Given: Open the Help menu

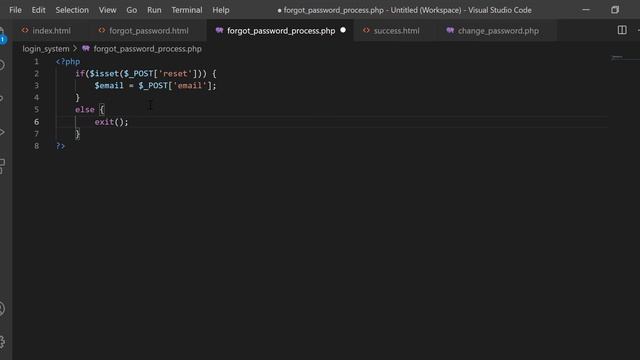Looking at the screenshot, I should click(x=220, y=10).
